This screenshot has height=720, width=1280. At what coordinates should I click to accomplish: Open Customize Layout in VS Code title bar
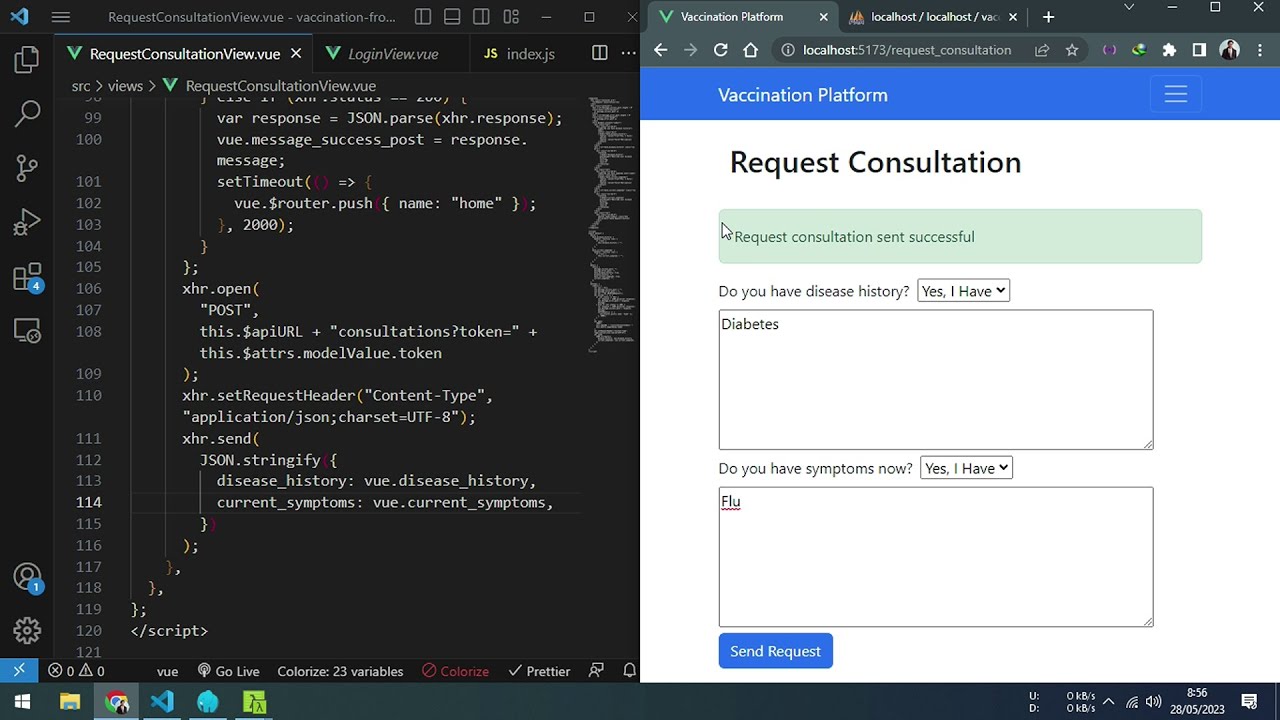coord(511,17)
